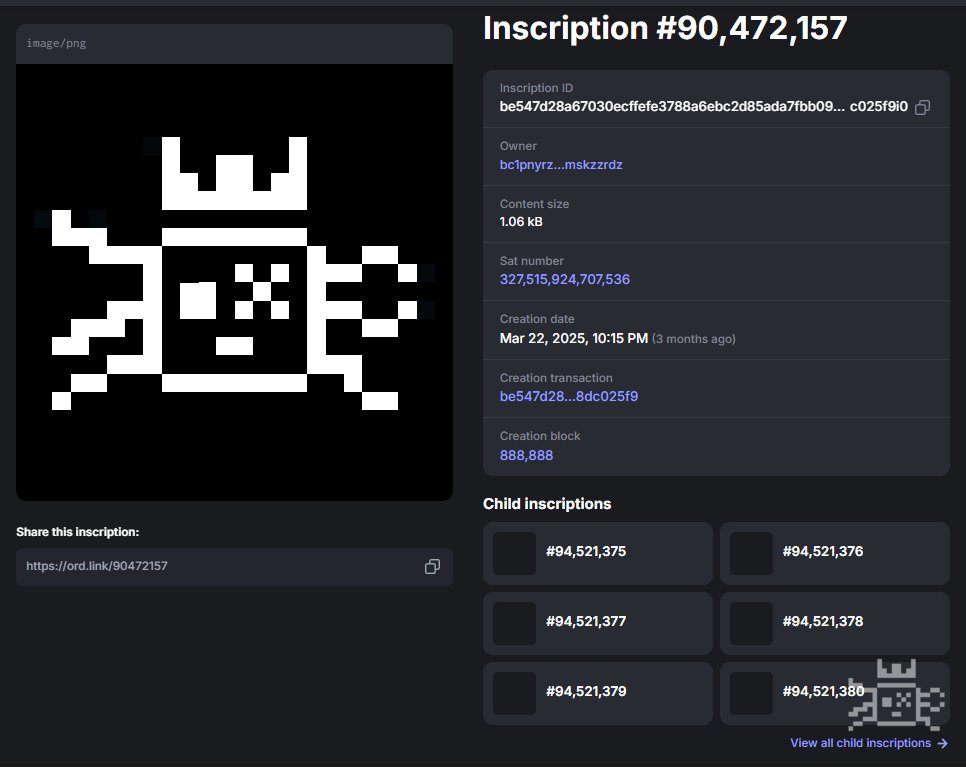This screenshot has height=767, width=966.
Task: Open creation block 888,888
Action: pyautogui.click(x=526, y=455)
